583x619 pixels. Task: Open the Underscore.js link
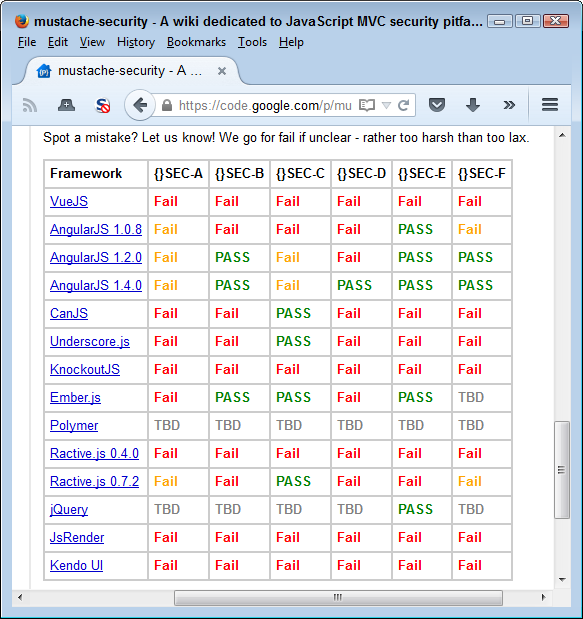(x=90, y=341)
